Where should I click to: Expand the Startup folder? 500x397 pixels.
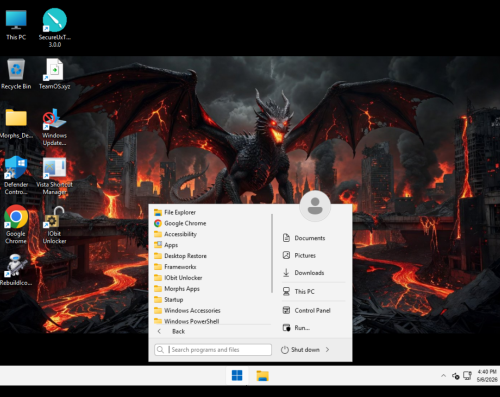(212, 300)
